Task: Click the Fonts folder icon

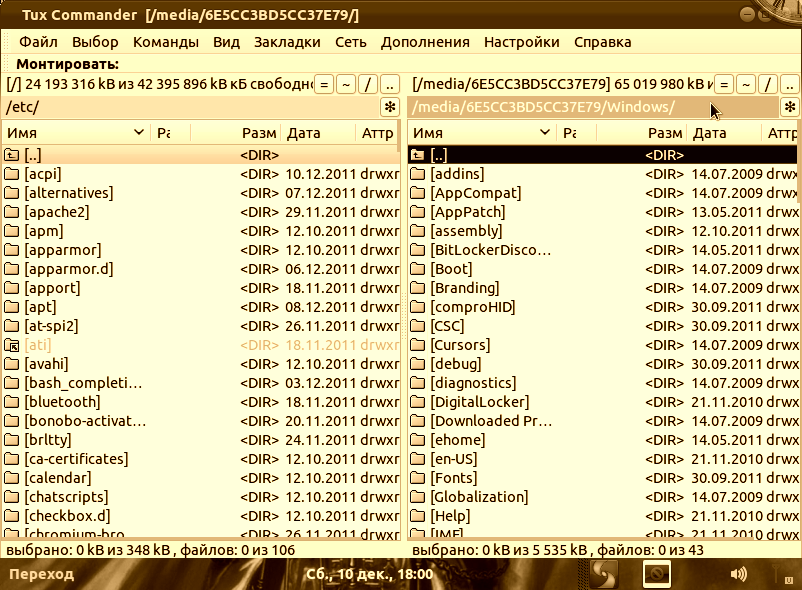Action: click(x=417, y=478)
